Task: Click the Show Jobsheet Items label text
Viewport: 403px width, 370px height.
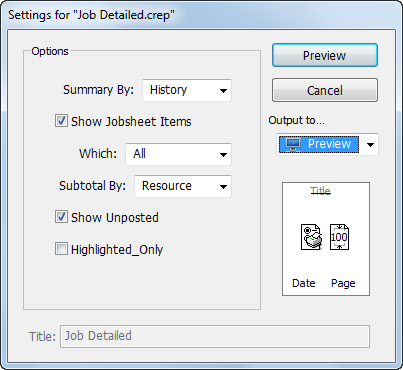Action: pyautogui.click(x=131, y=122)
